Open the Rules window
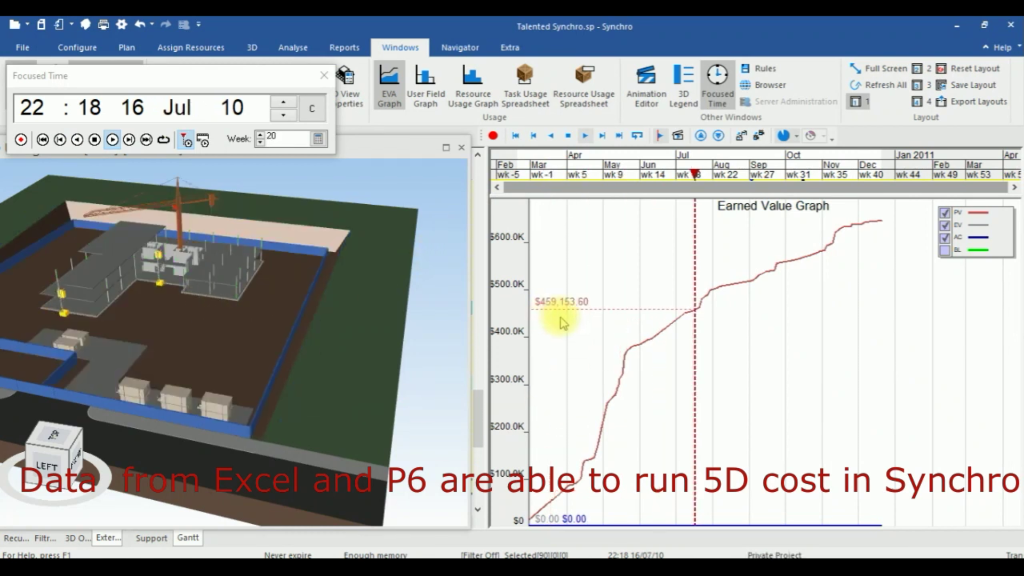 [758, 69]
